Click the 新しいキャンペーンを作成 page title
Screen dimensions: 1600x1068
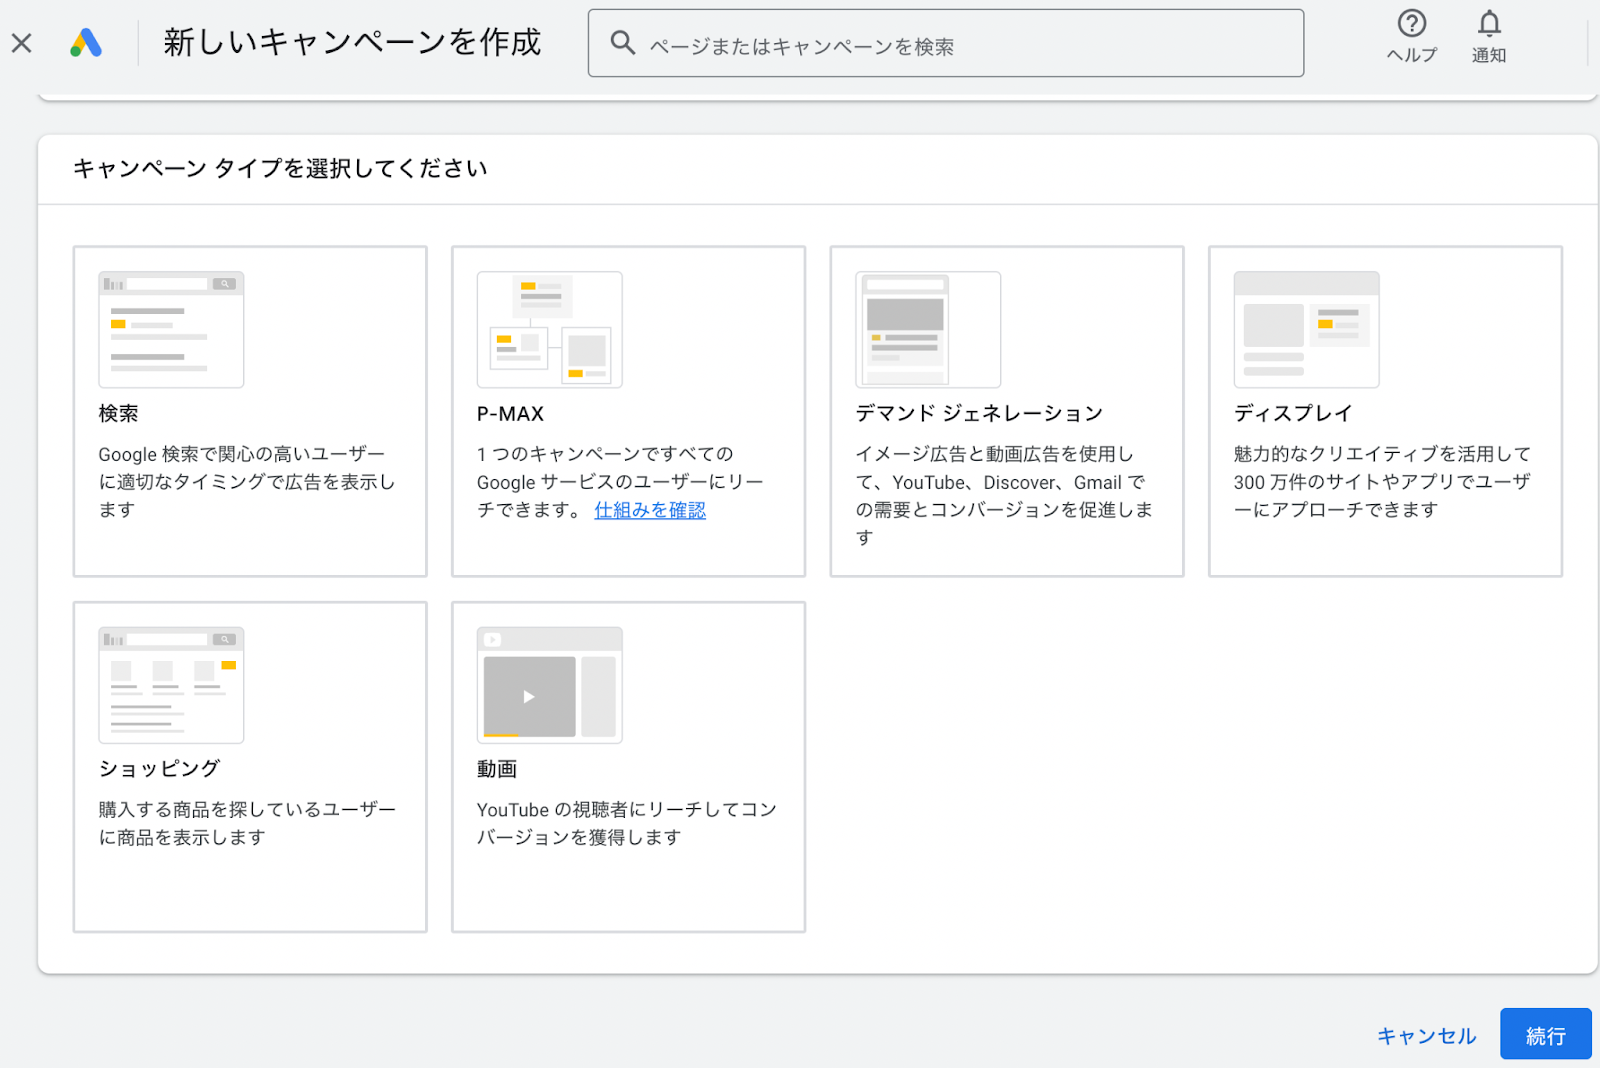click(352, 42)
